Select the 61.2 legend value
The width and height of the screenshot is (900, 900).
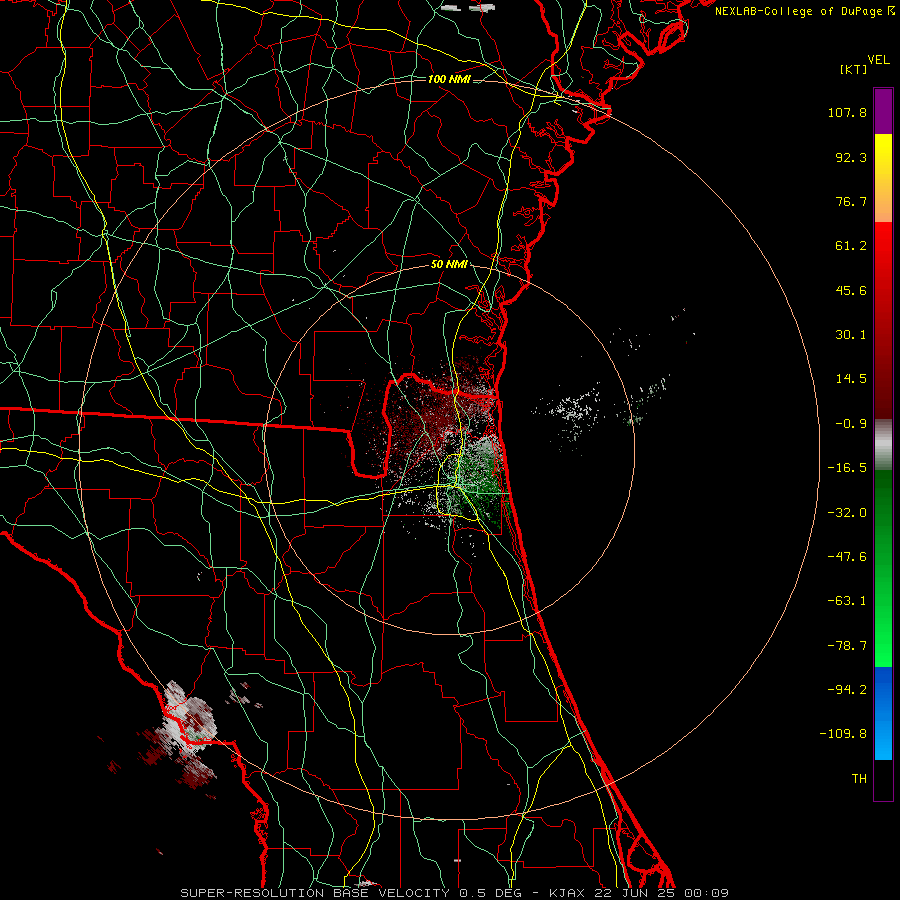[x=851, y=246]
